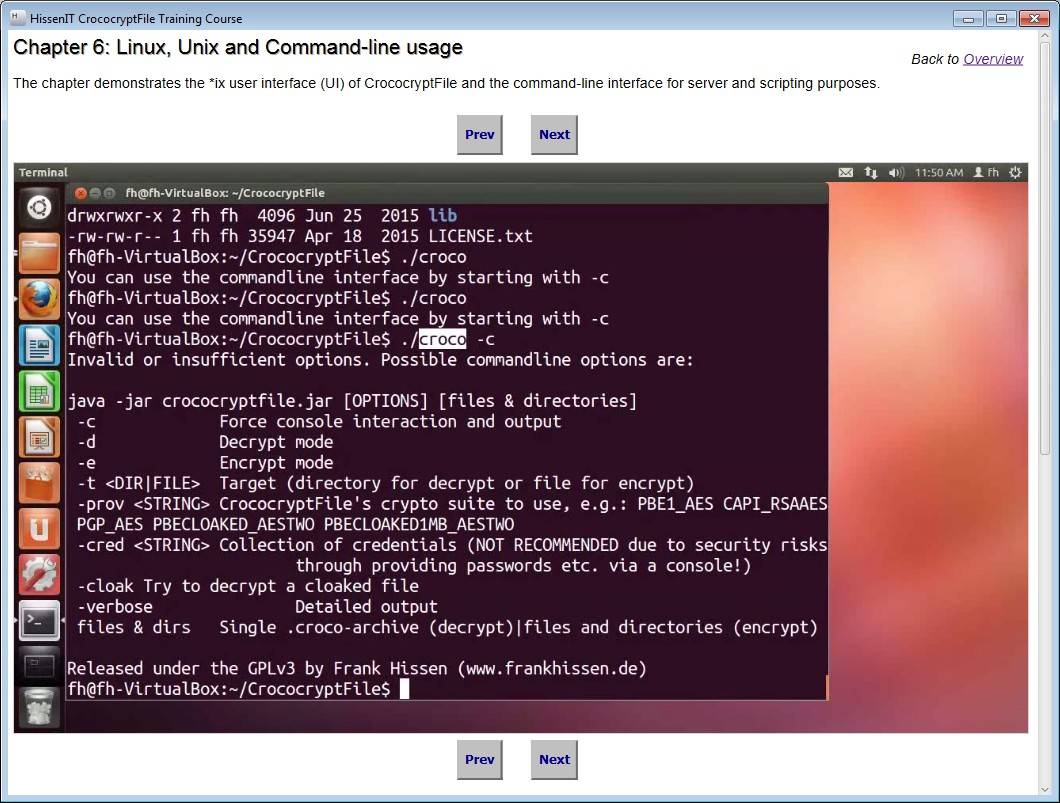This screenshot has width=1060, height=803.
Task: Open the fh user account menu
Action: (x=986, y=172)
